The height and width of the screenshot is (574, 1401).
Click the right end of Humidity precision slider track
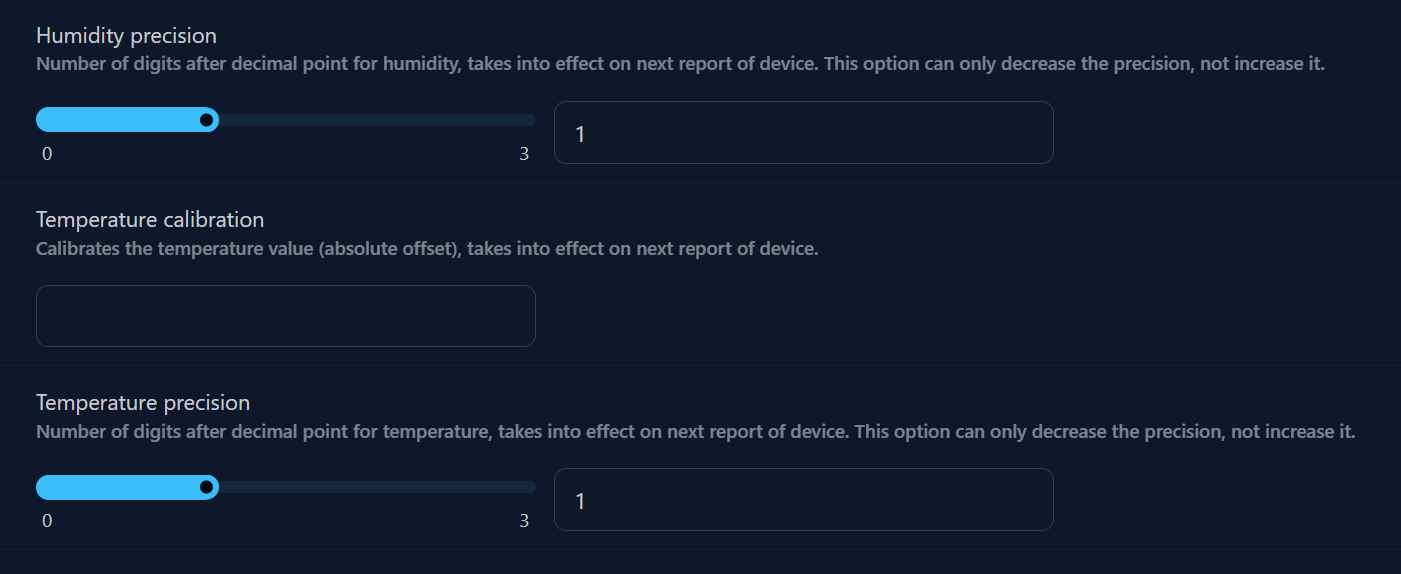coord(530,120)
